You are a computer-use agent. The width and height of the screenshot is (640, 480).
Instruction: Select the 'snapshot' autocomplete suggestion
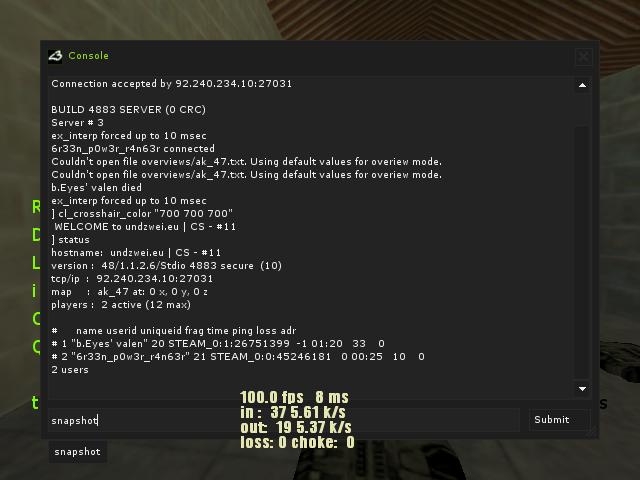coord(78,452)
